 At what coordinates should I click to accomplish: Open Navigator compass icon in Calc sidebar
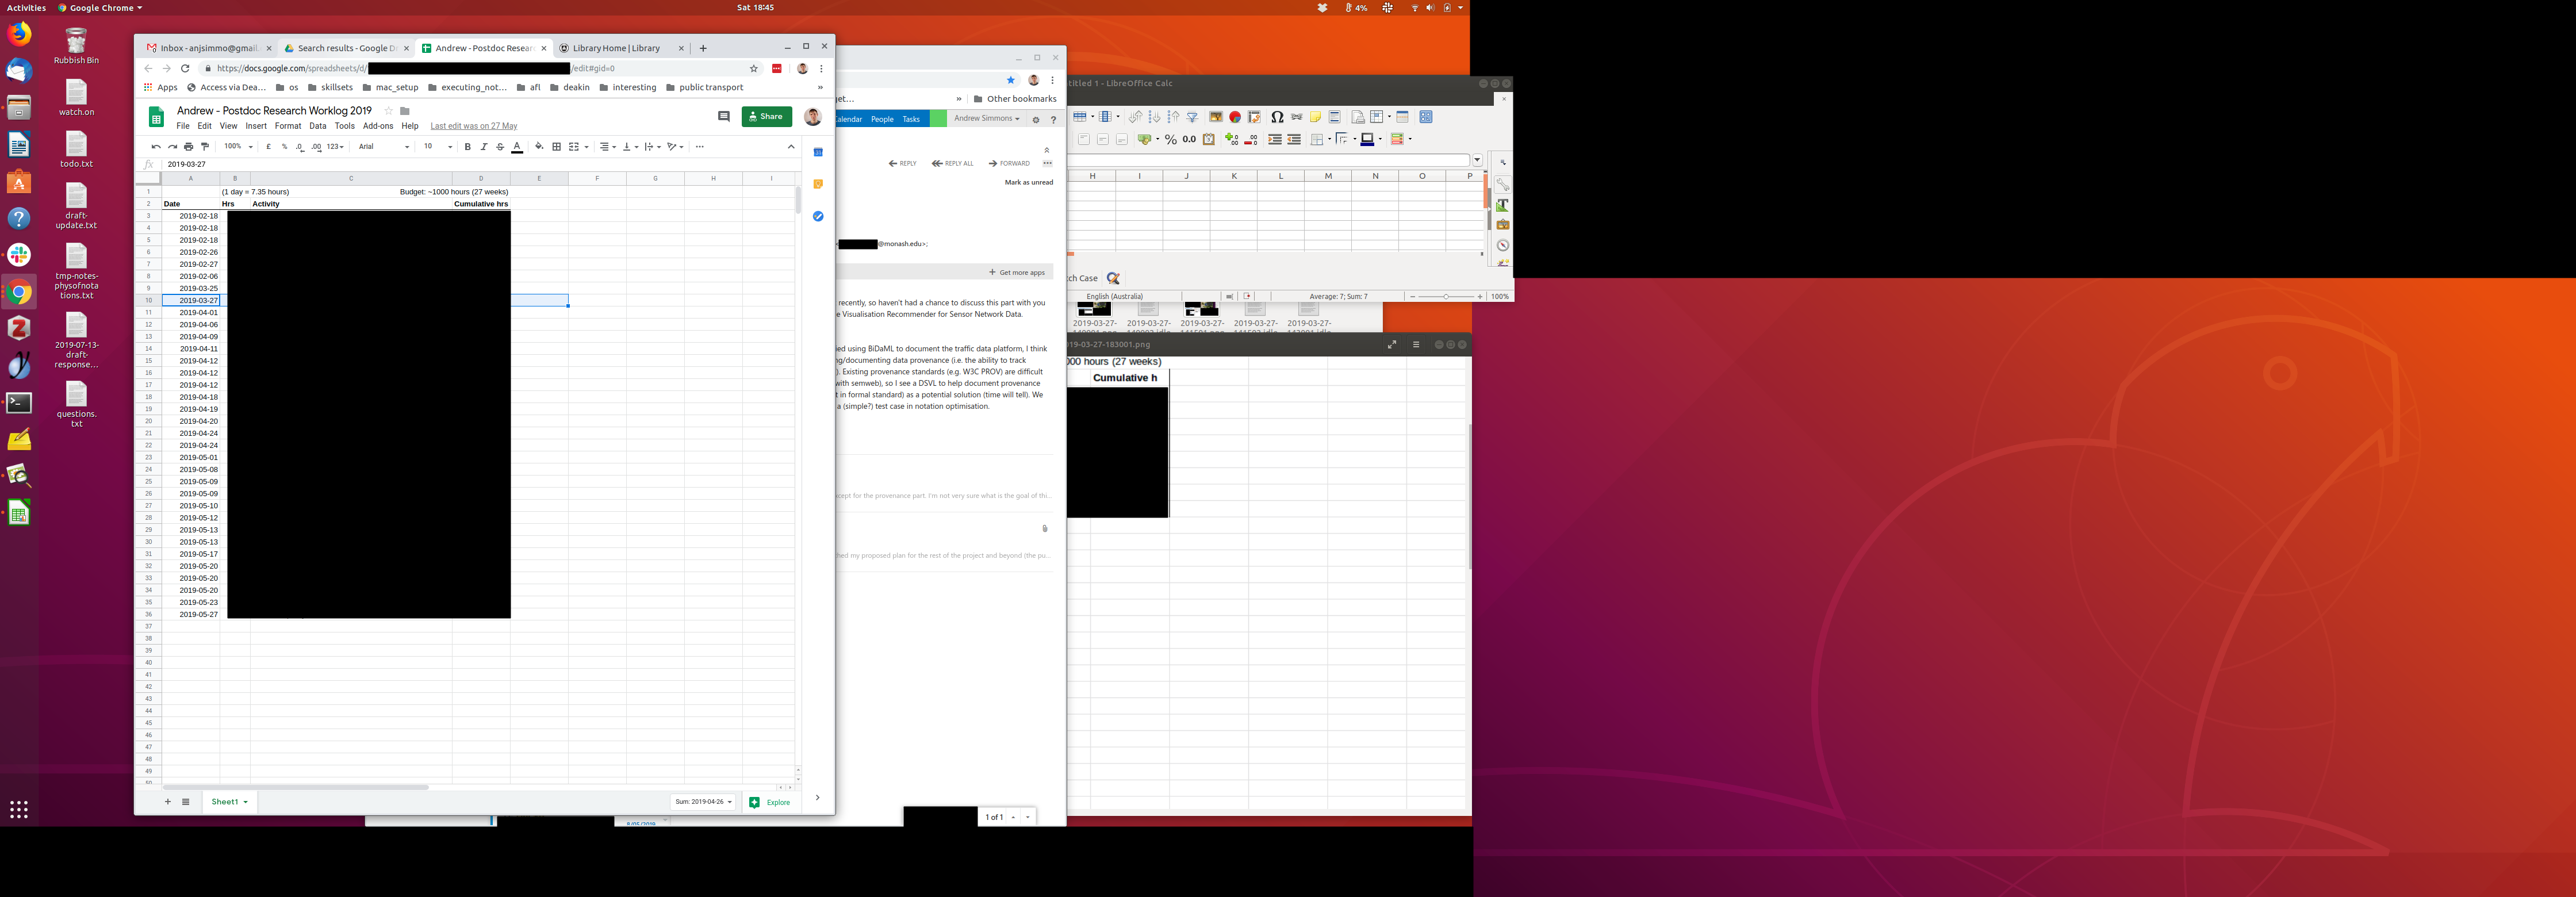click(x=1503, y=245)
